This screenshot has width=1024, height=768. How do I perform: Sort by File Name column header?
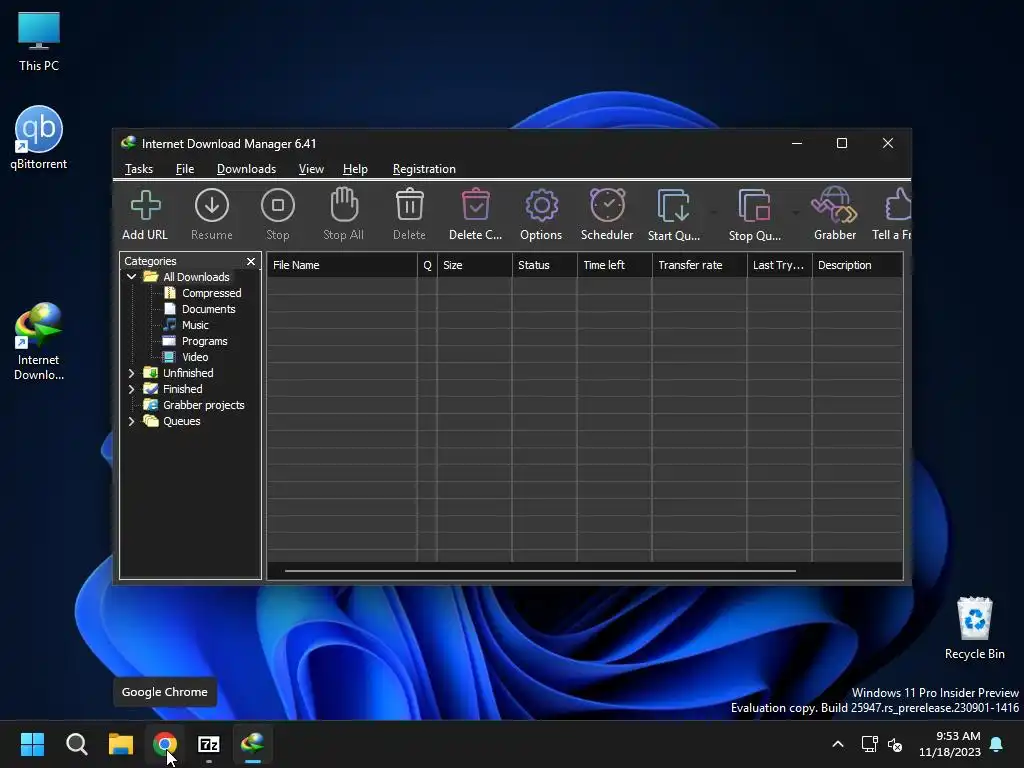(x=342, y=265)
